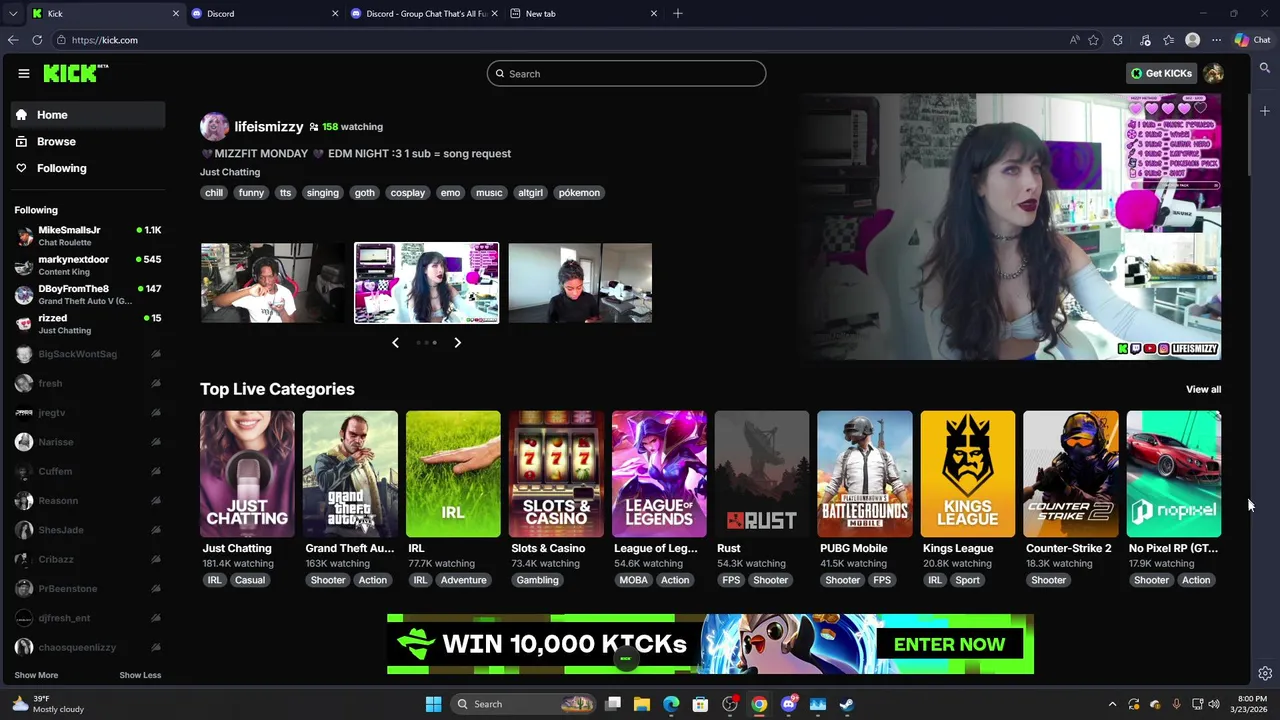Screen dimensions: 1280x720
Task: Open OBS Studio from taskbar
Action: click(730, 704)
